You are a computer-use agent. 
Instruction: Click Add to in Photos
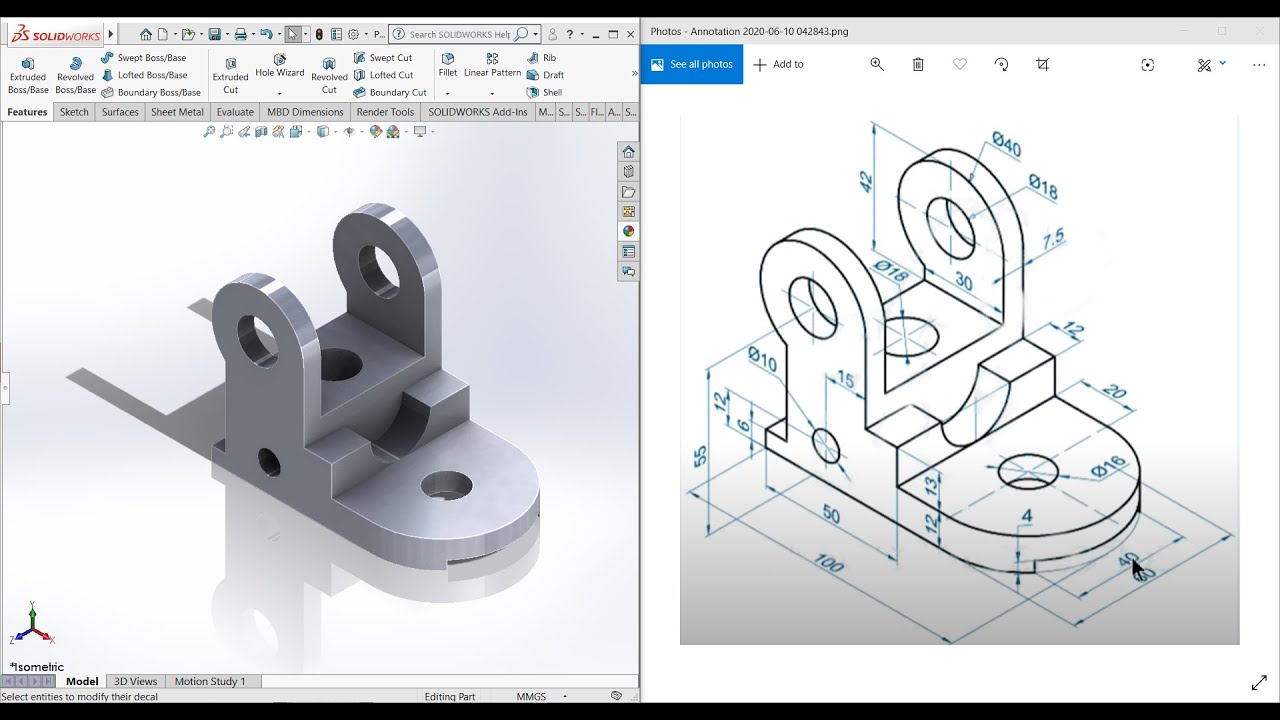tap(778, 64)
